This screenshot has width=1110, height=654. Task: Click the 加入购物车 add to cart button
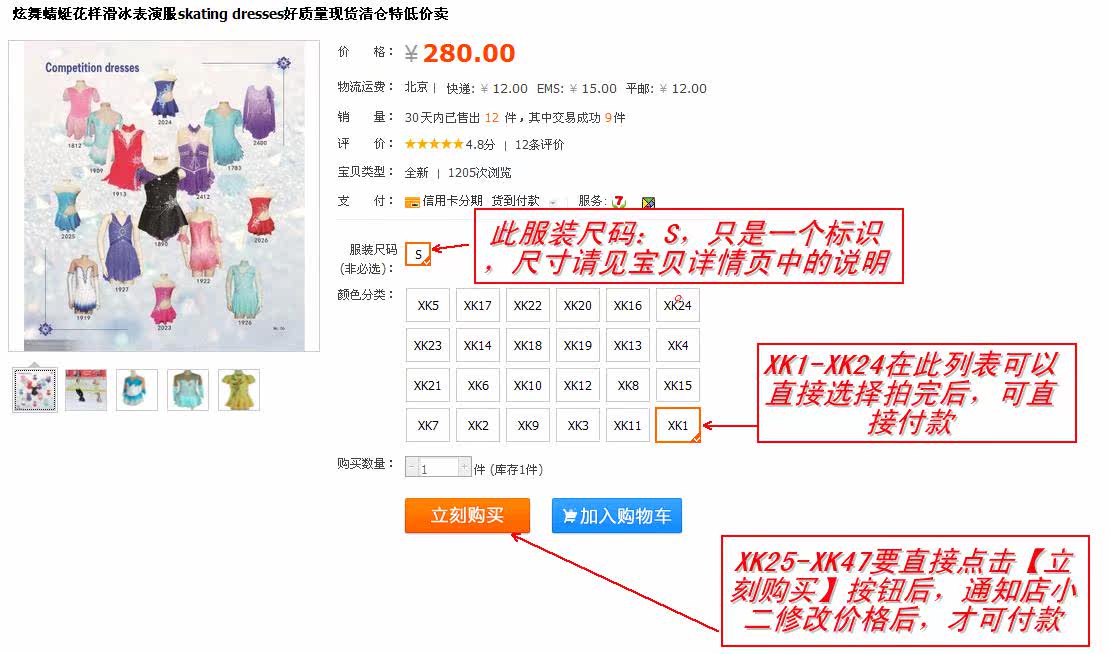[617, 515]
